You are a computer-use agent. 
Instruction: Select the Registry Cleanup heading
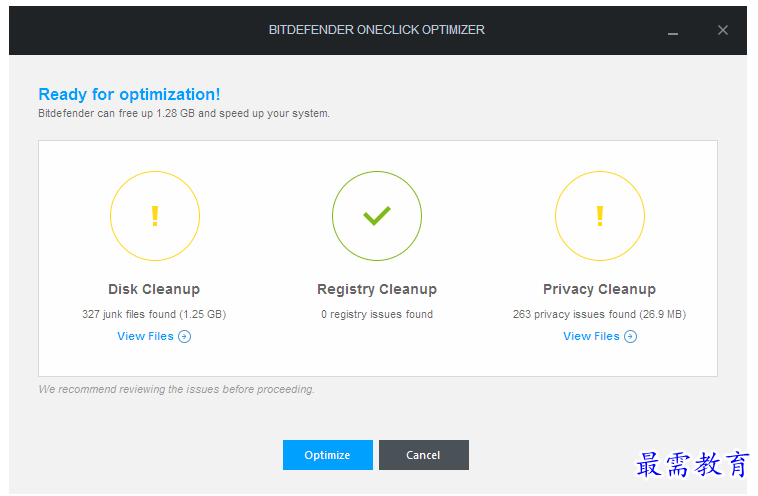(x=377, y=289)
